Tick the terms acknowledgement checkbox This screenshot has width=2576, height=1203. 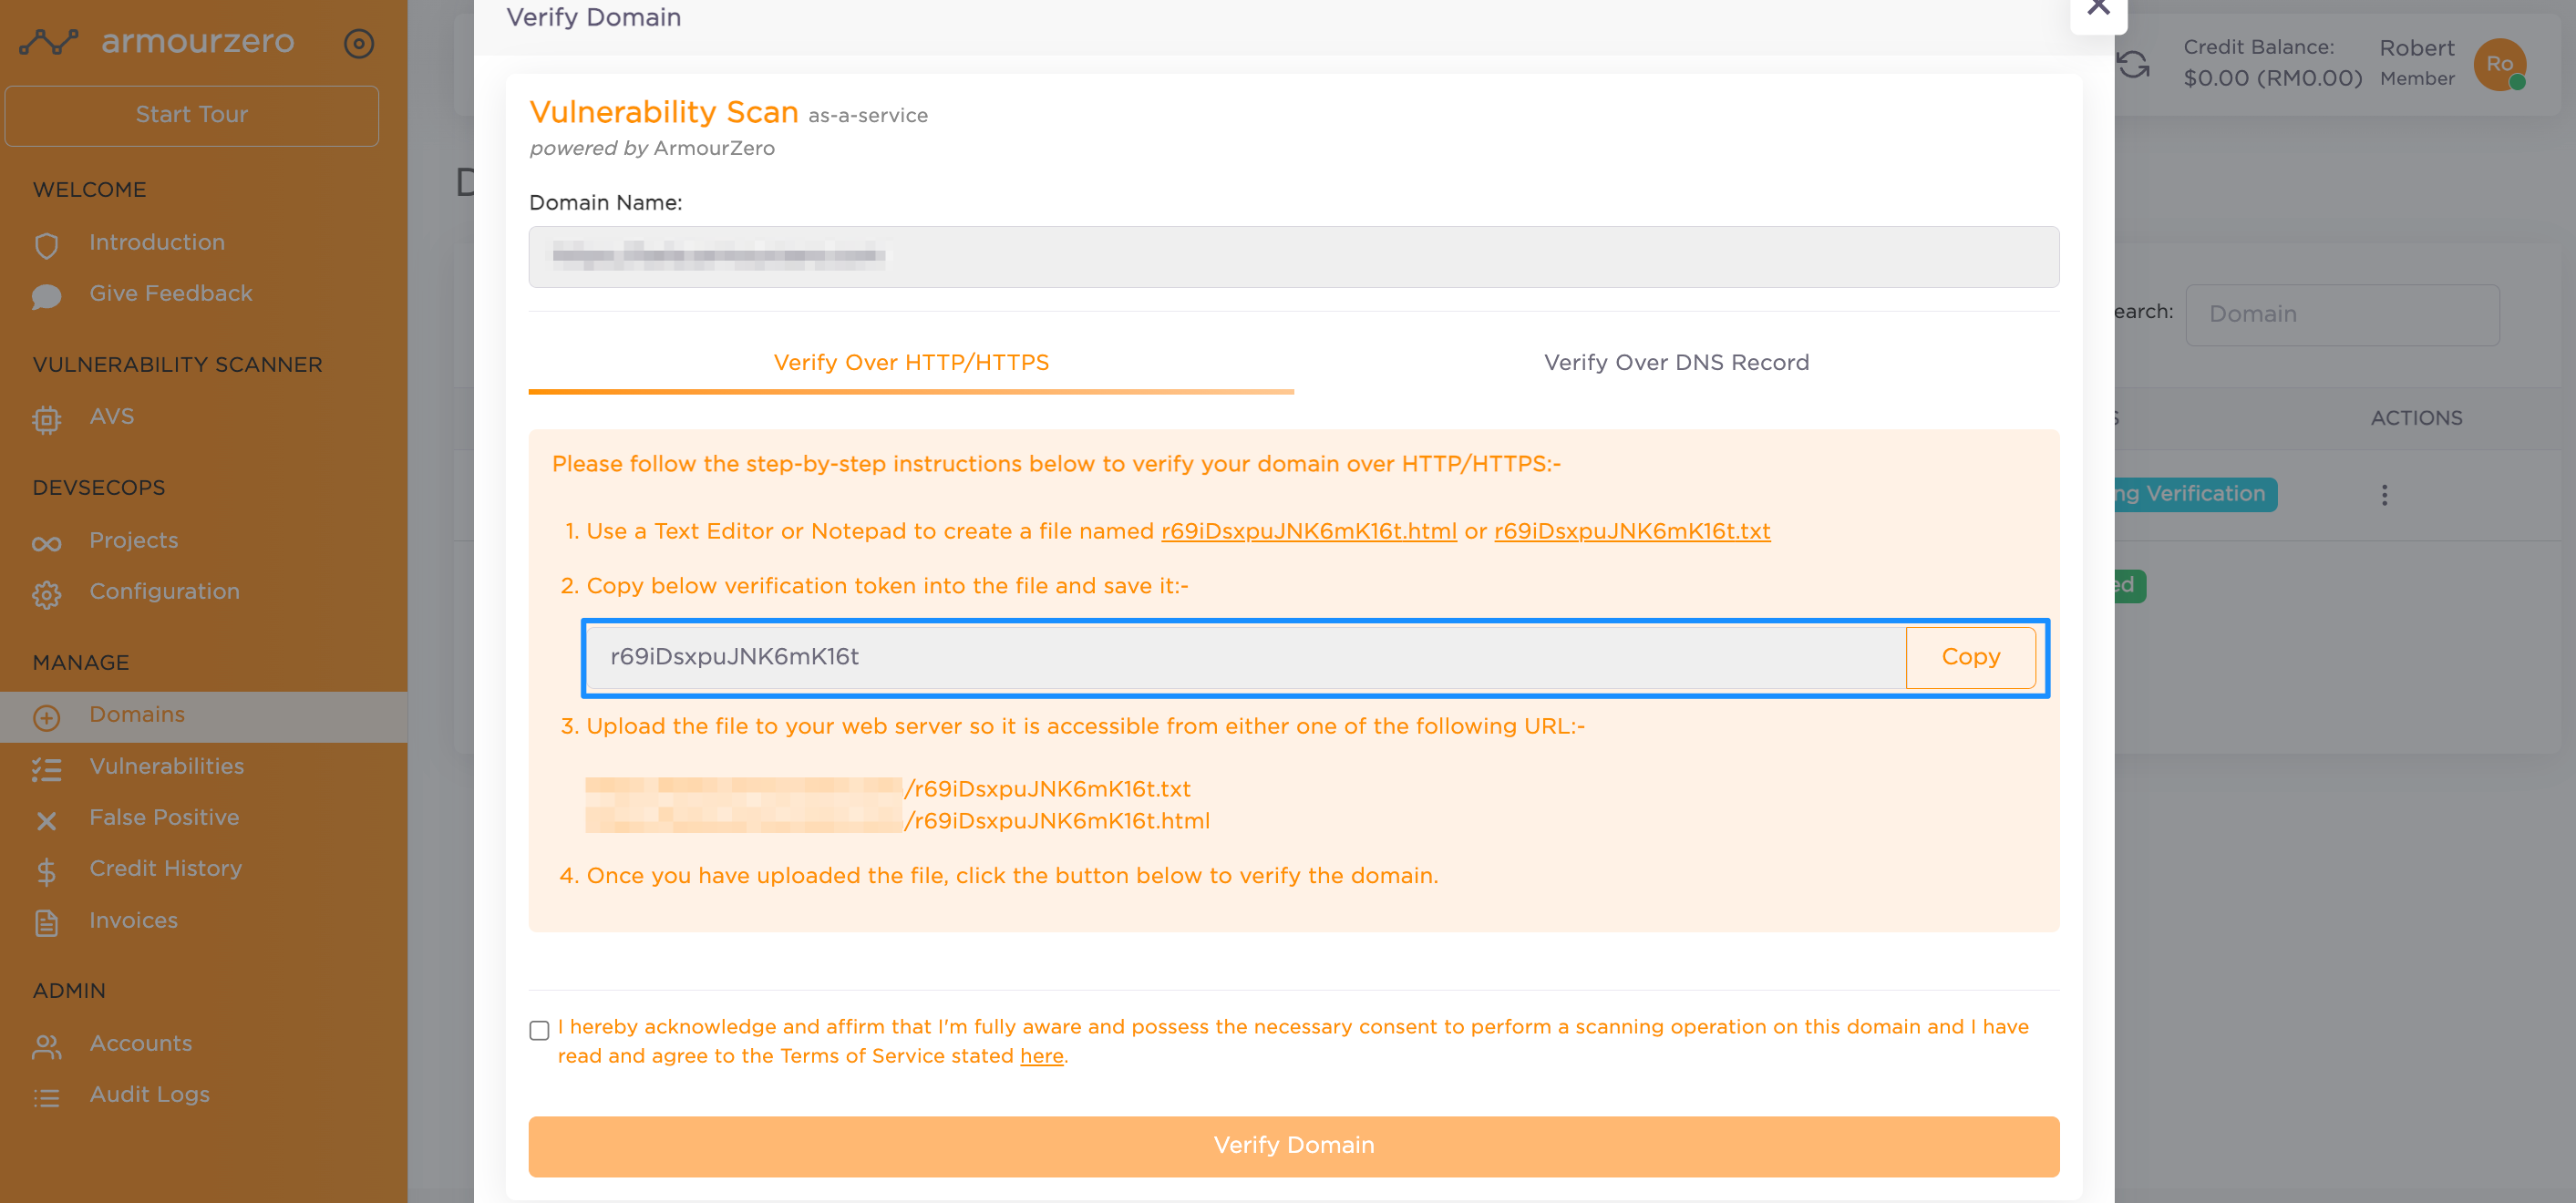coord(539,1029)
